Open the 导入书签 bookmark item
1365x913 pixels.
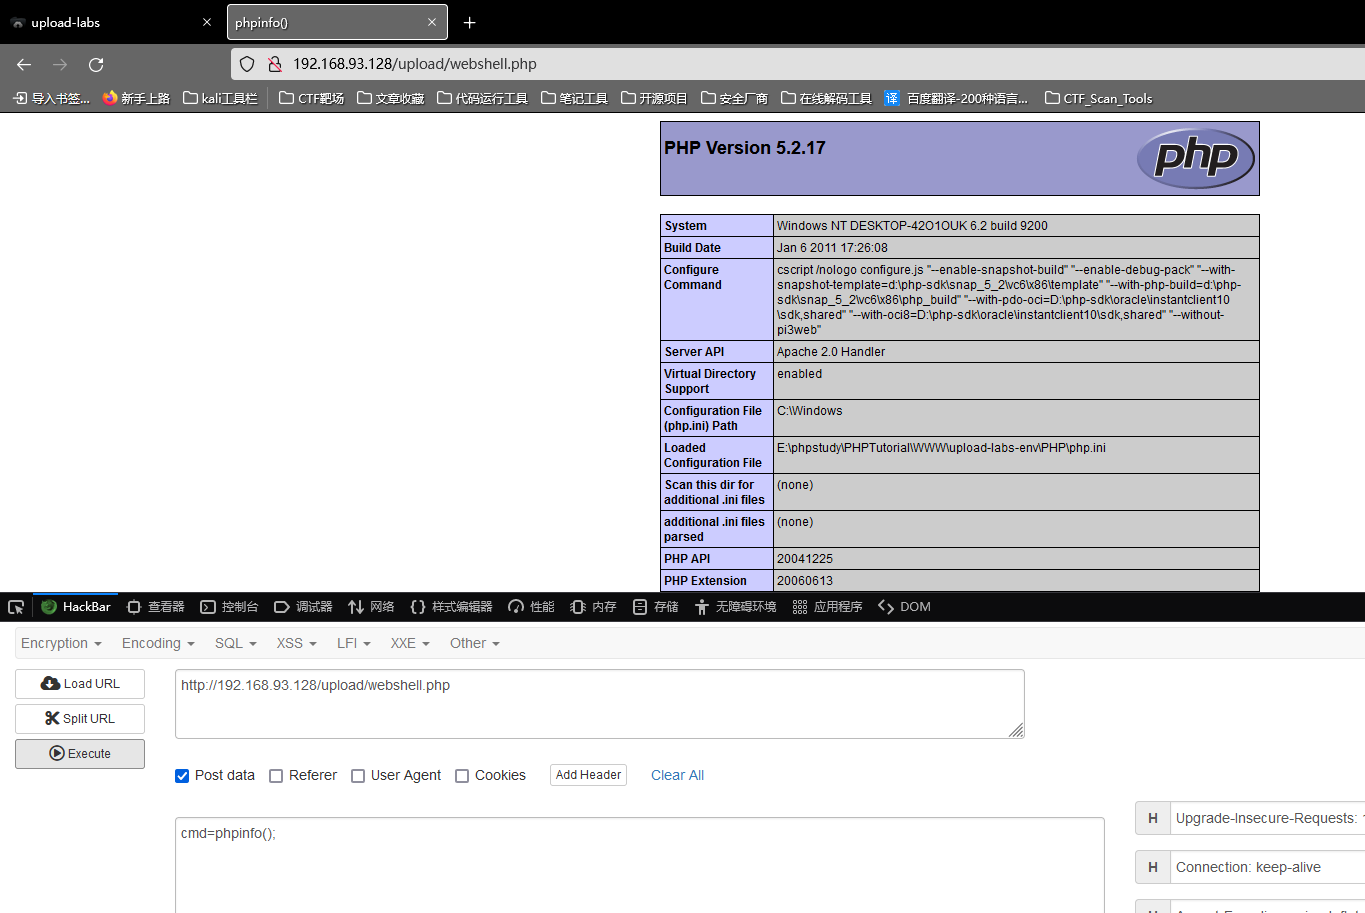51,98
